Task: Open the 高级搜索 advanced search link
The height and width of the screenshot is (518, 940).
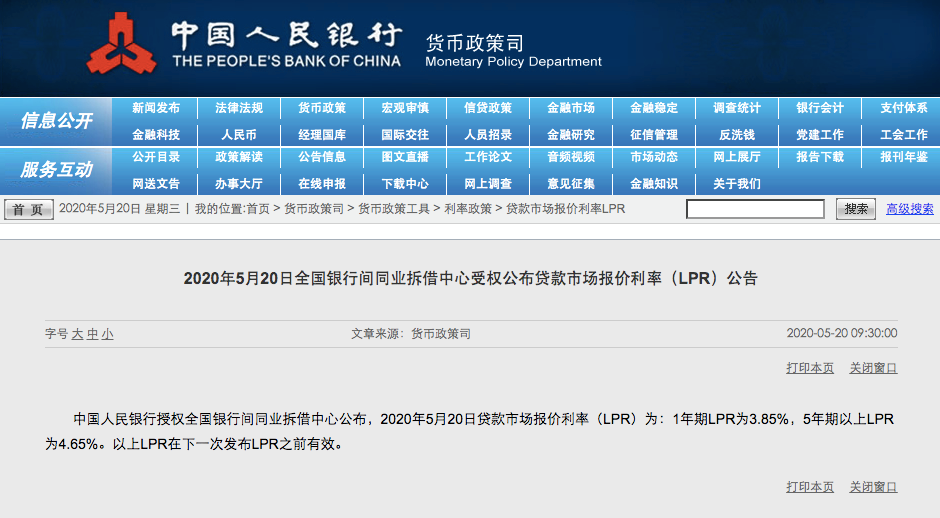Action: pos(909,209)
